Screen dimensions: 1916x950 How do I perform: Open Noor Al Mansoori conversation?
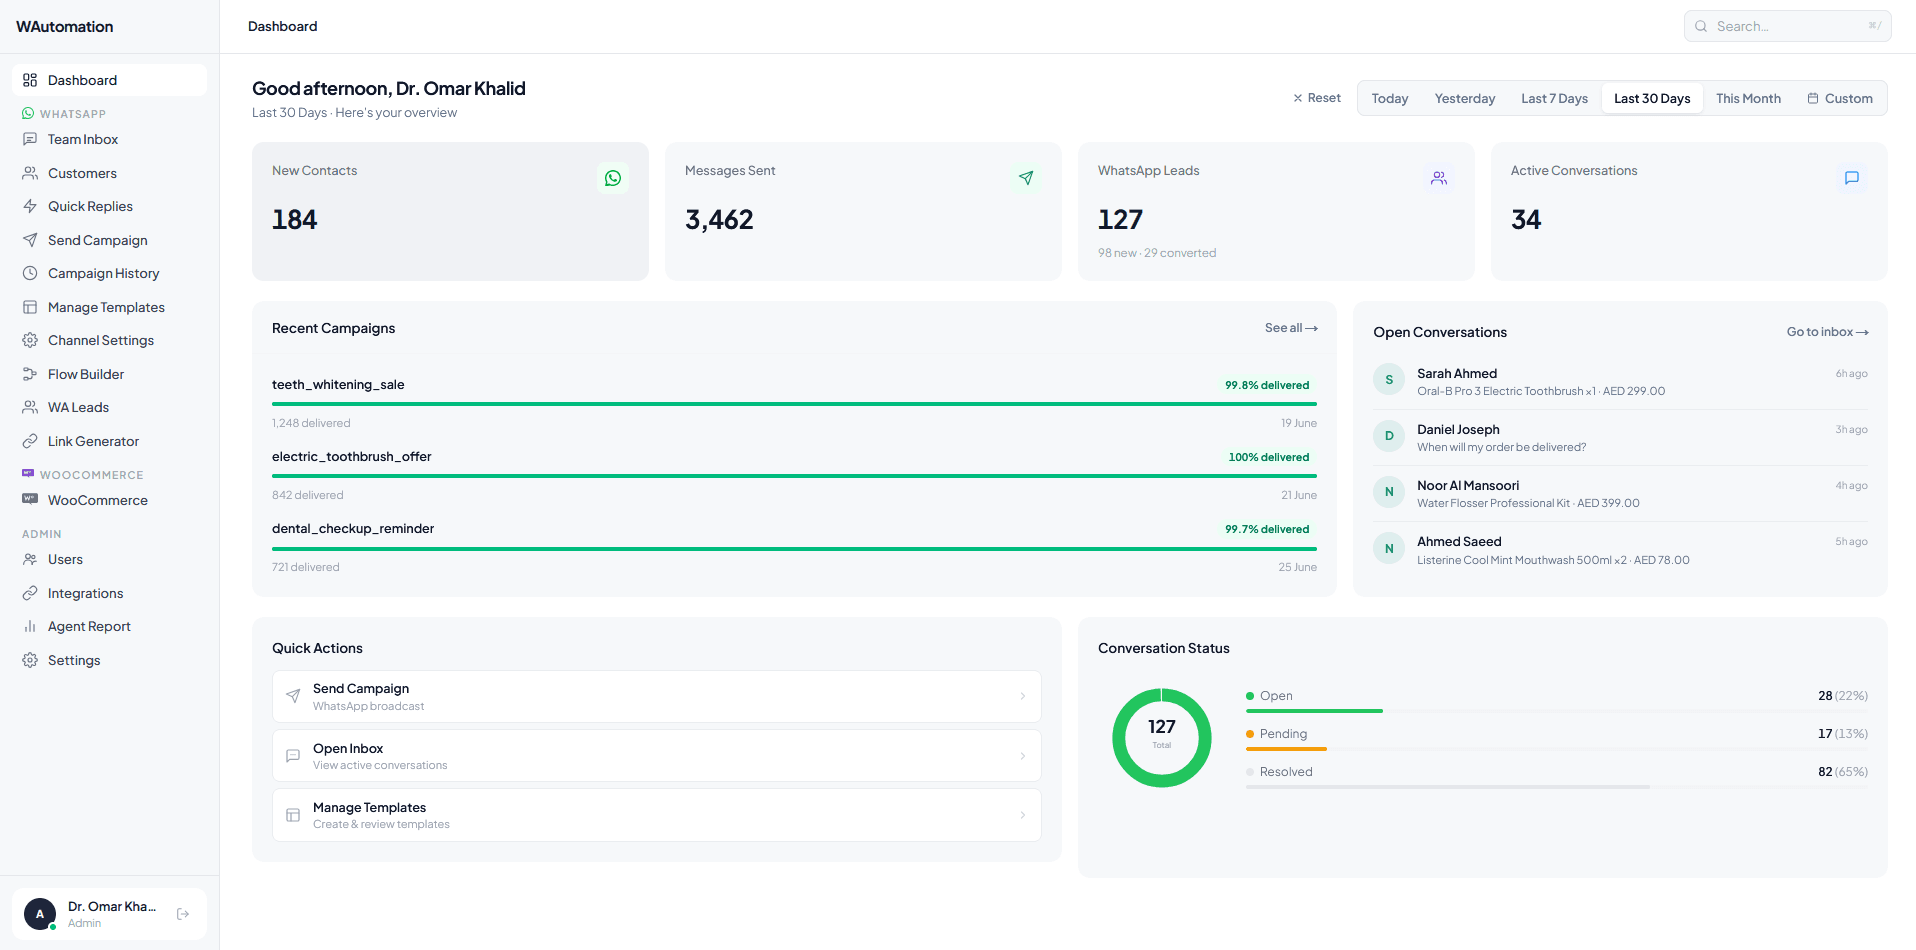[x=1620, y=493]
